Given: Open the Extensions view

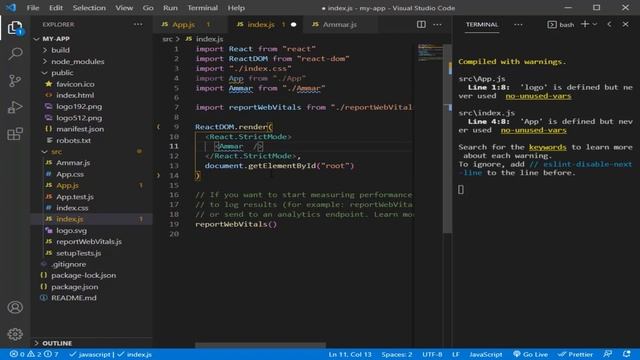Looking at the screenshot, I should [15, 134].
